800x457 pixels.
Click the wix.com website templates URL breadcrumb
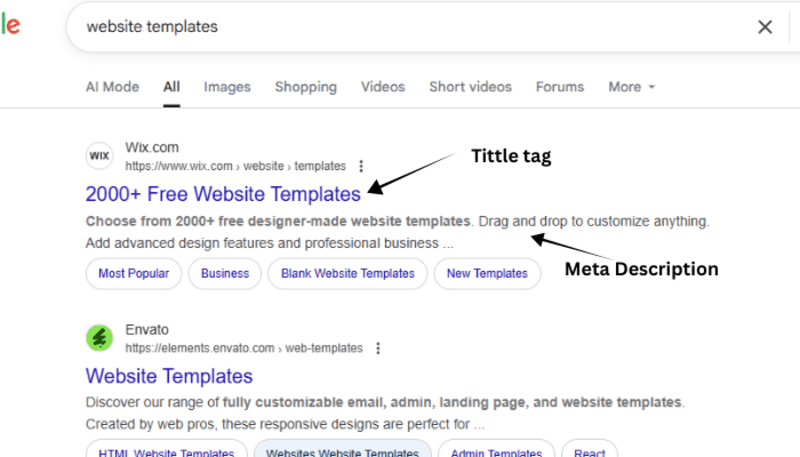coord(235,166)
